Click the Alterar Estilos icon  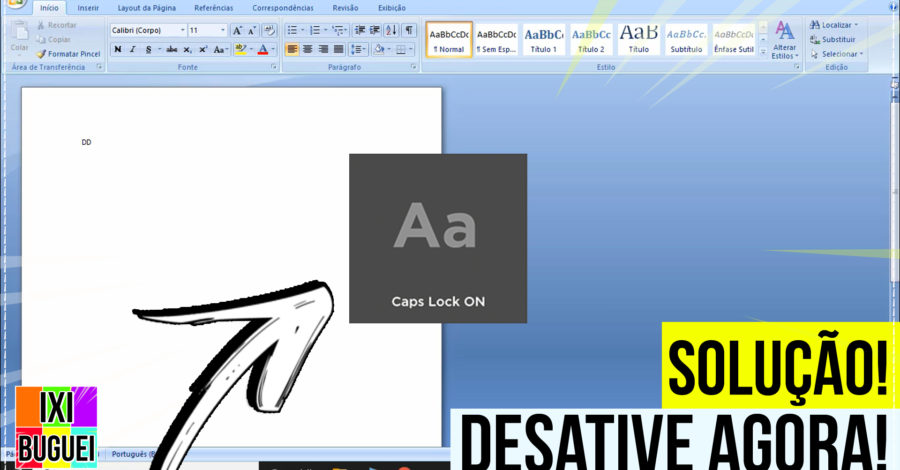click(x=784, y=38)
